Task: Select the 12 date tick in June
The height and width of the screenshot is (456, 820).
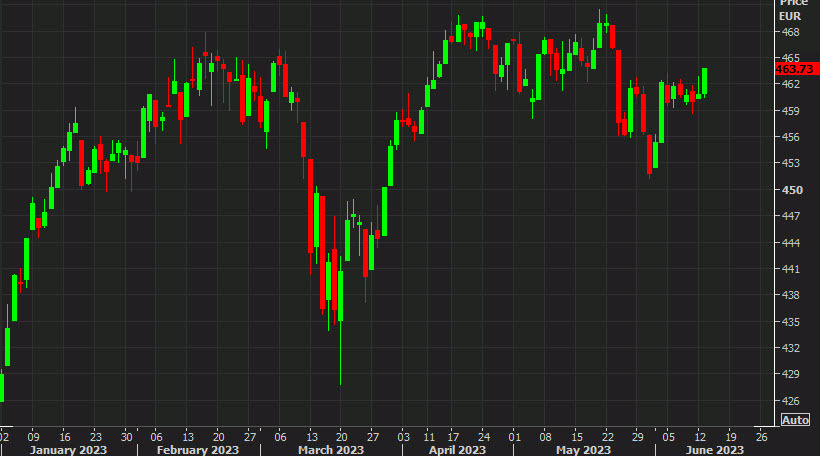Action: coord(700,437)
